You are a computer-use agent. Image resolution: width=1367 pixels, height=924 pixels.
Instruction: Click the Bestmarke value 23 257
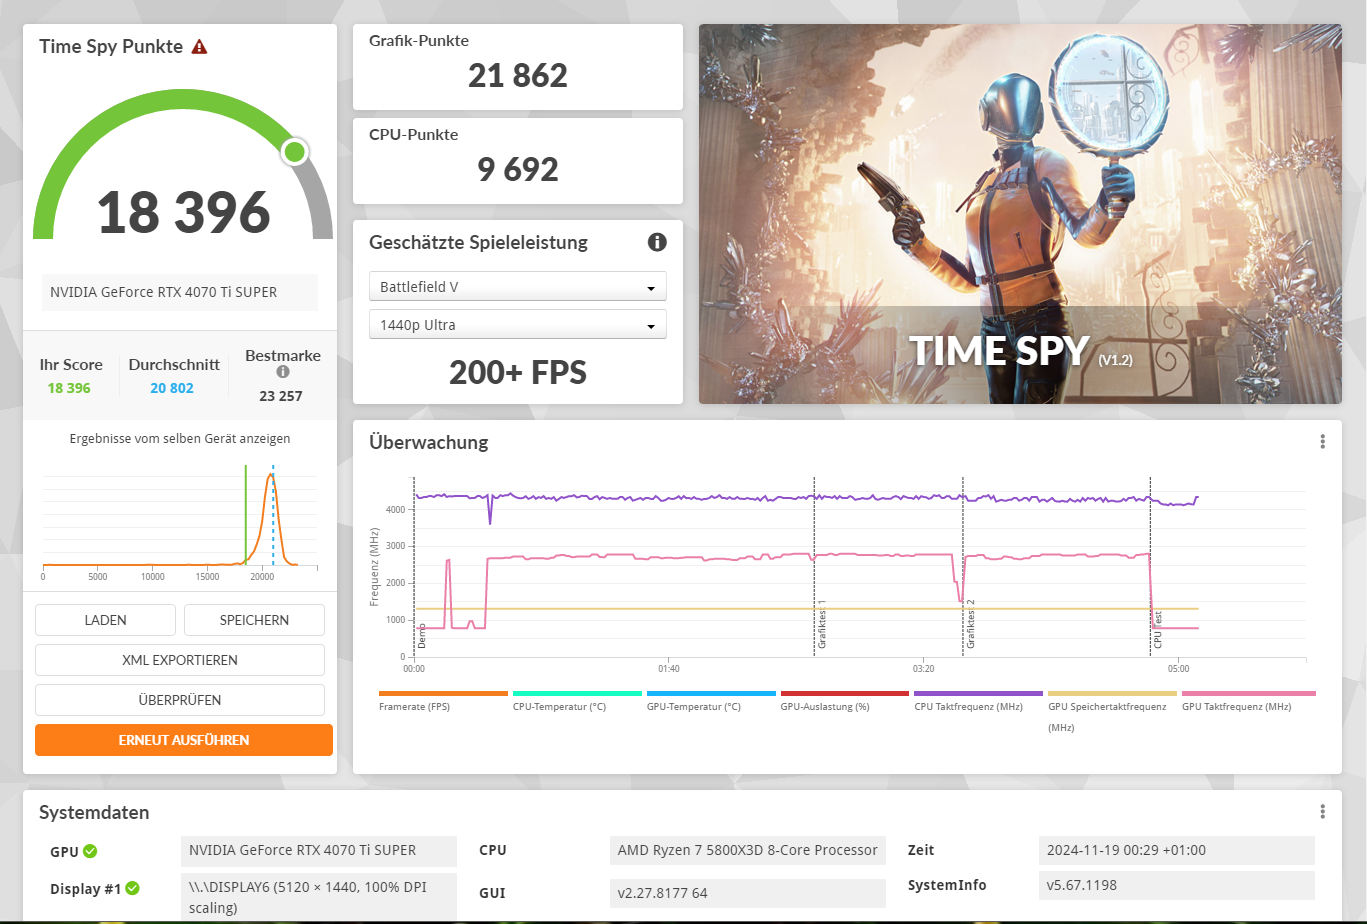click(280, 395)
